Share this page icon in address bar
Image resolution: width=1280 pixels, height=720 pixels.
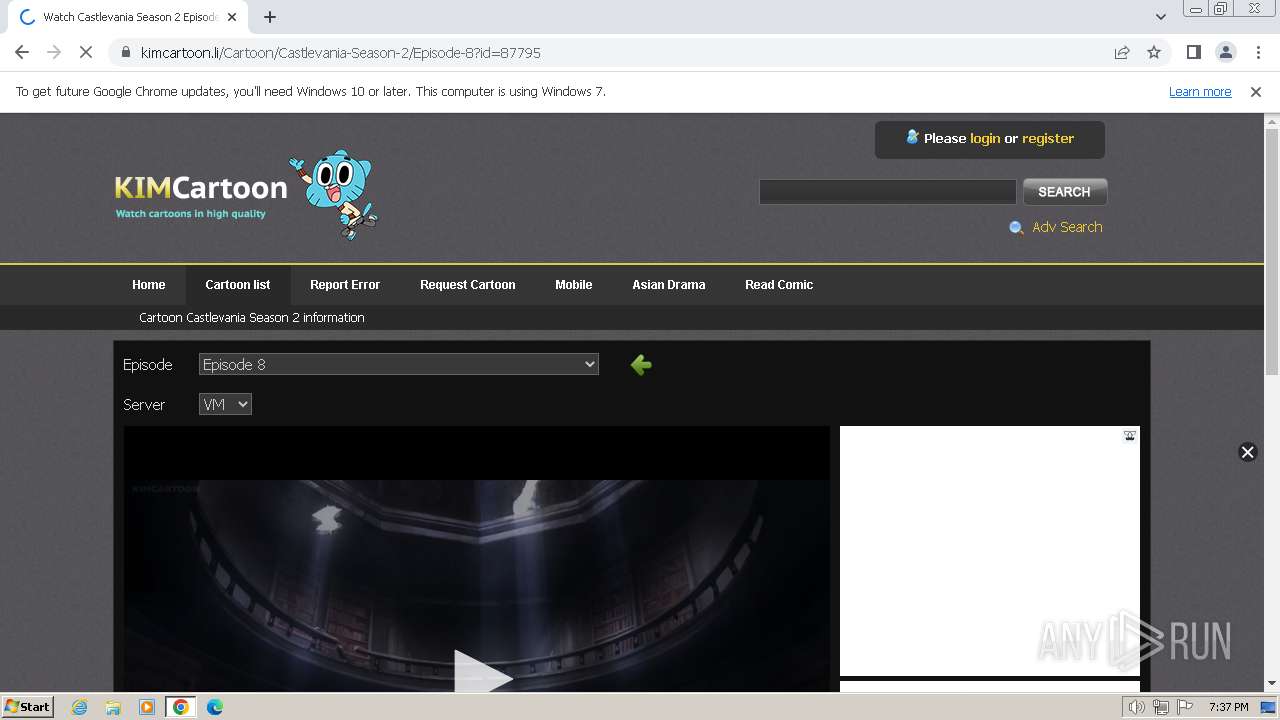1122,52
